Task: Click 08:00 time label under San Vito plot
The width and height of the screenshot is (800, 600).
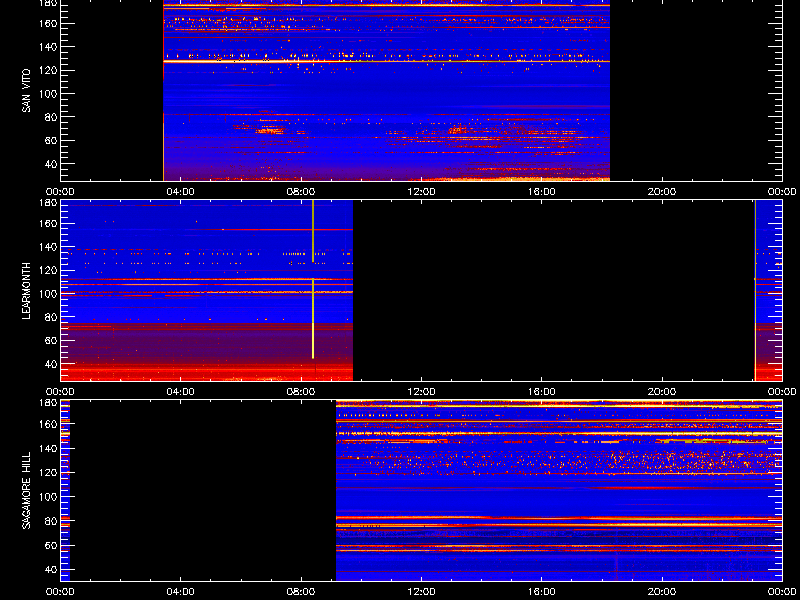Action: [x=301, y=192]
